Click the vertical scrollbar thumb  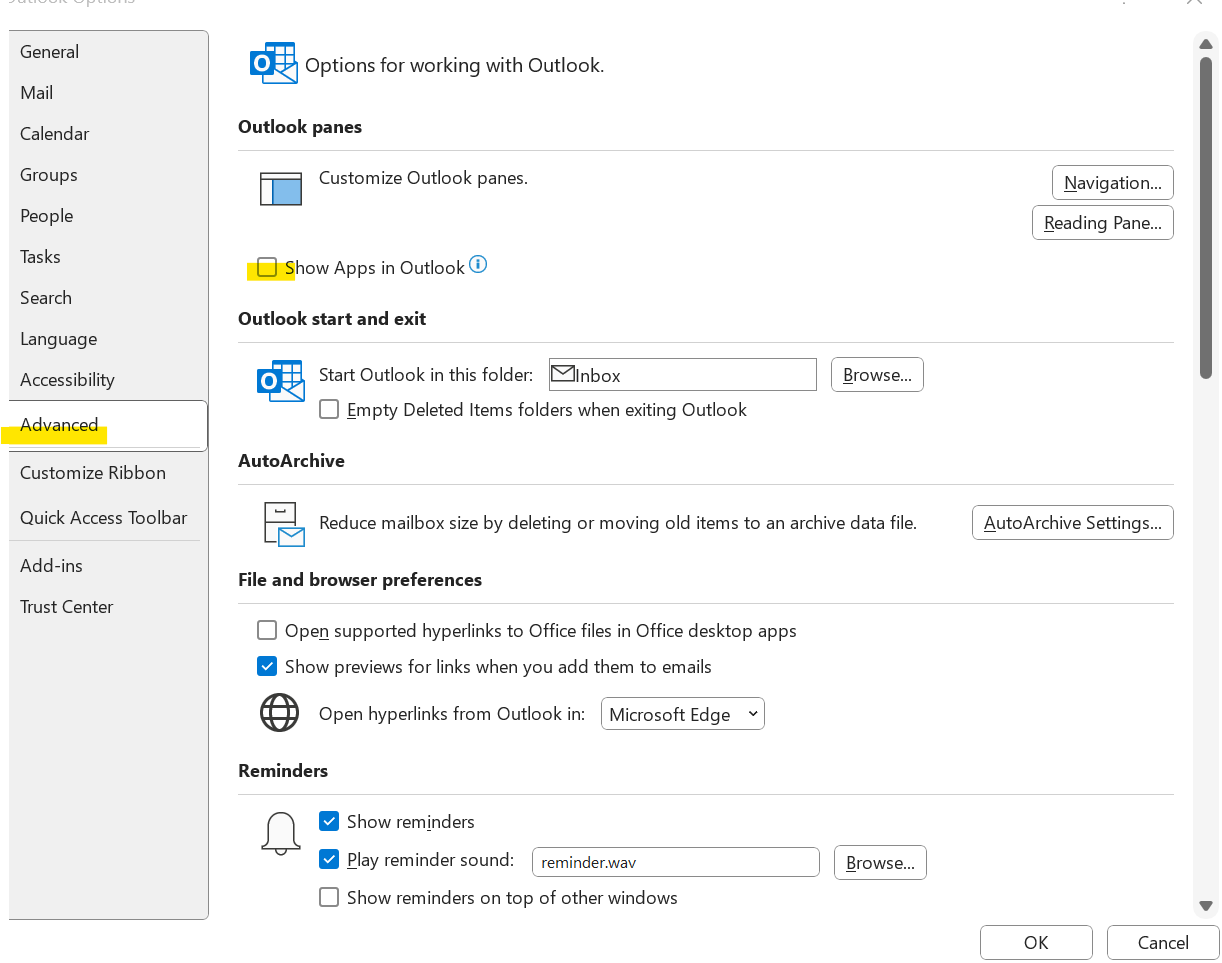1206,217
